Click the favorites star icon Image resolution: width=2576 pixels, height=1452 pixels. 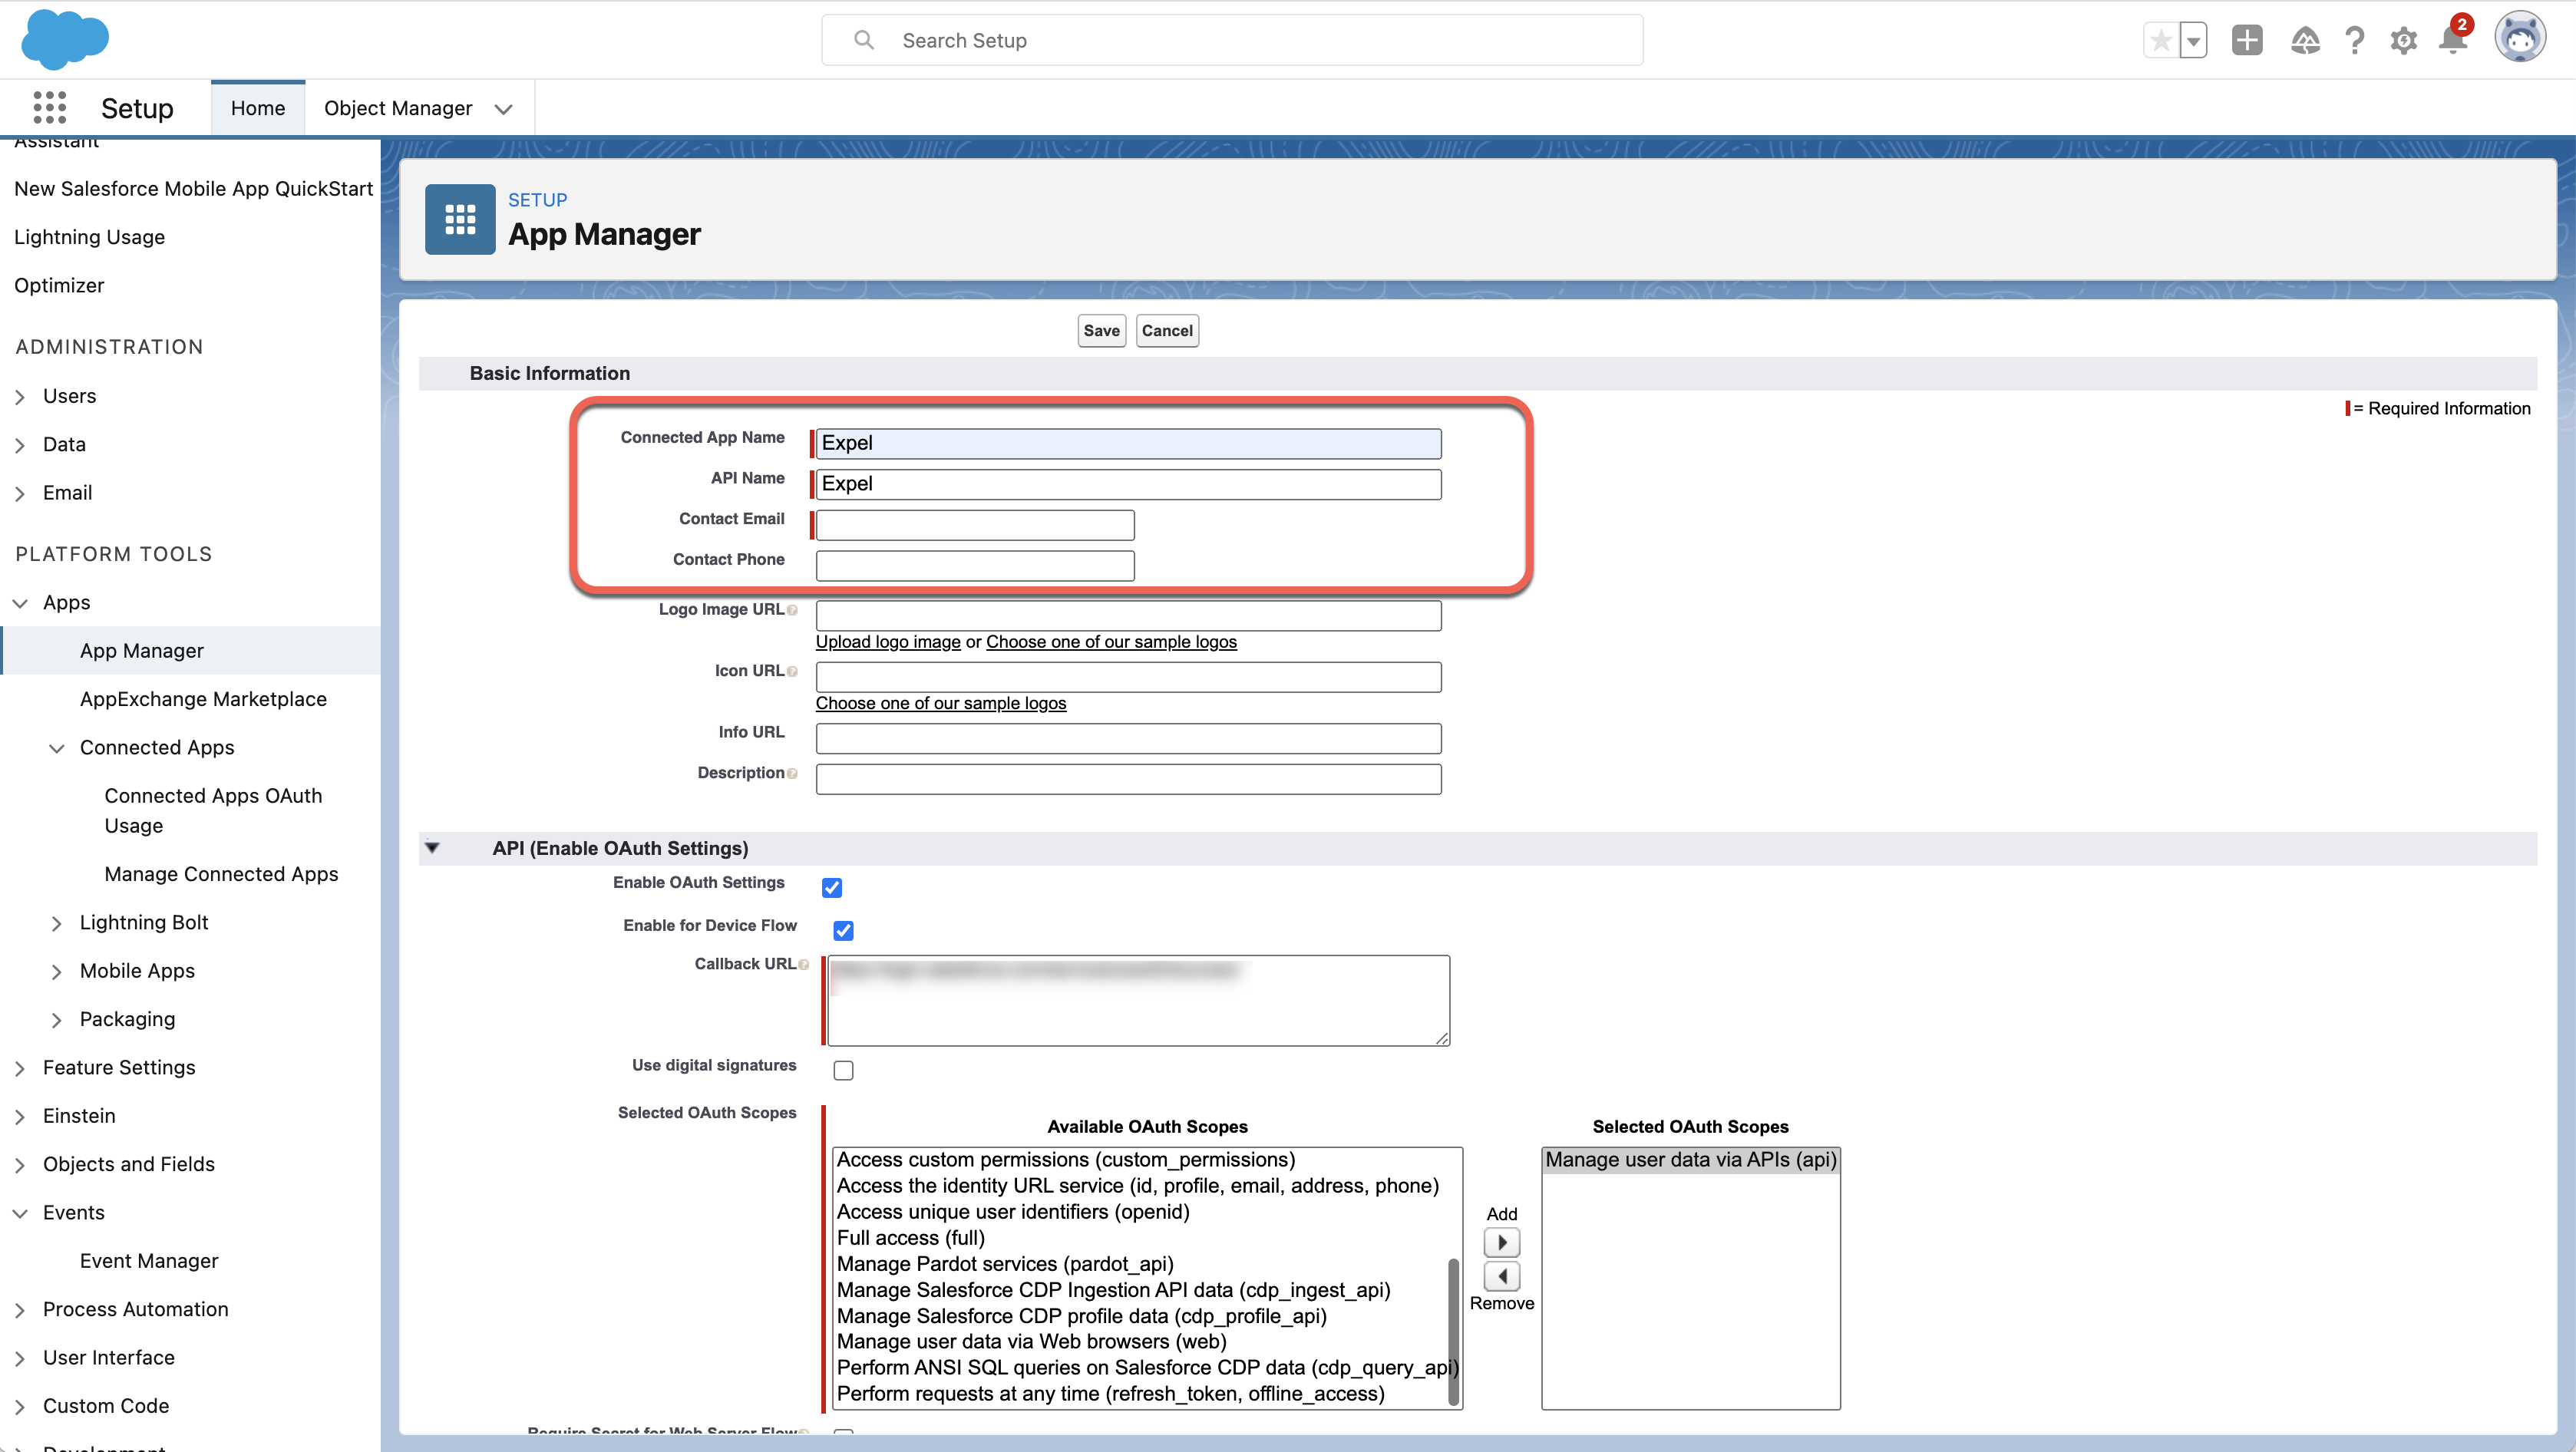click(x=2160, y=41)
